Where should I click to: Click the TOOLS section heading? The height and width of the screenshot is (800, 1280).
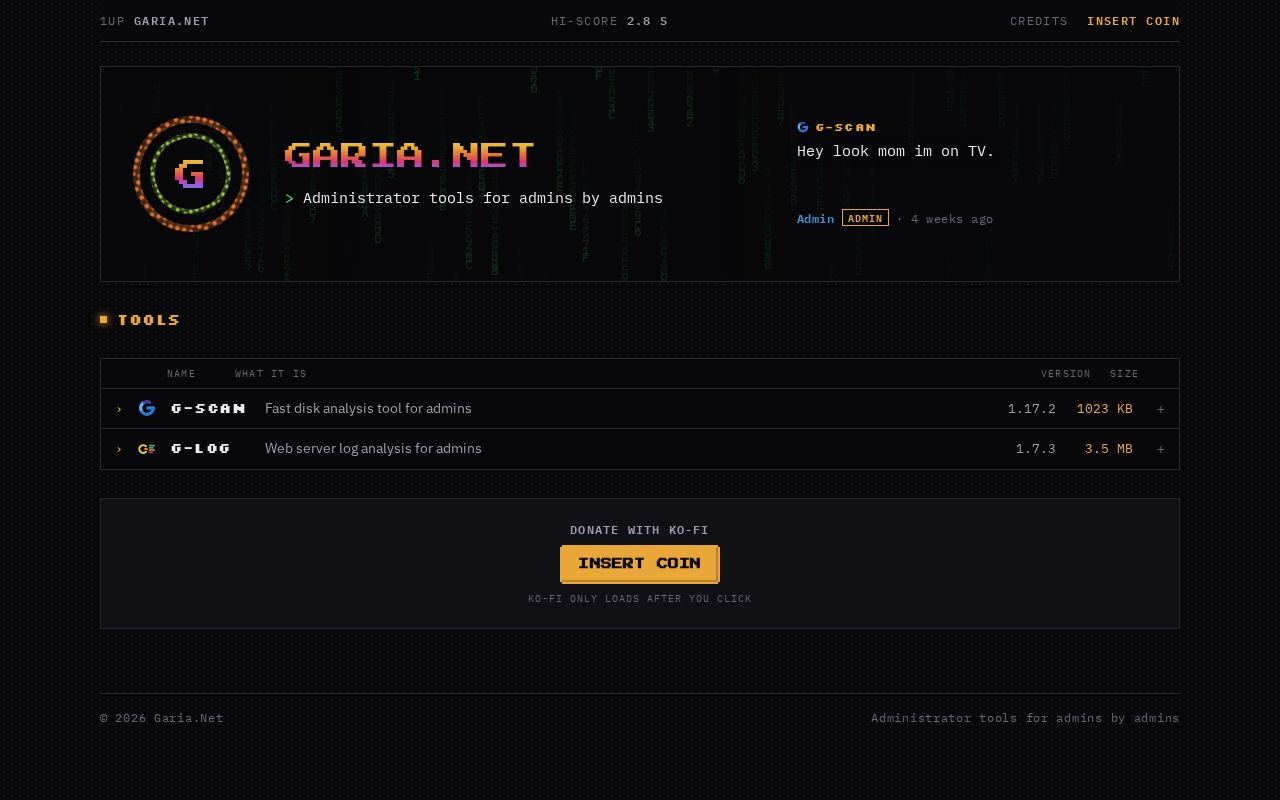point(149,320)
